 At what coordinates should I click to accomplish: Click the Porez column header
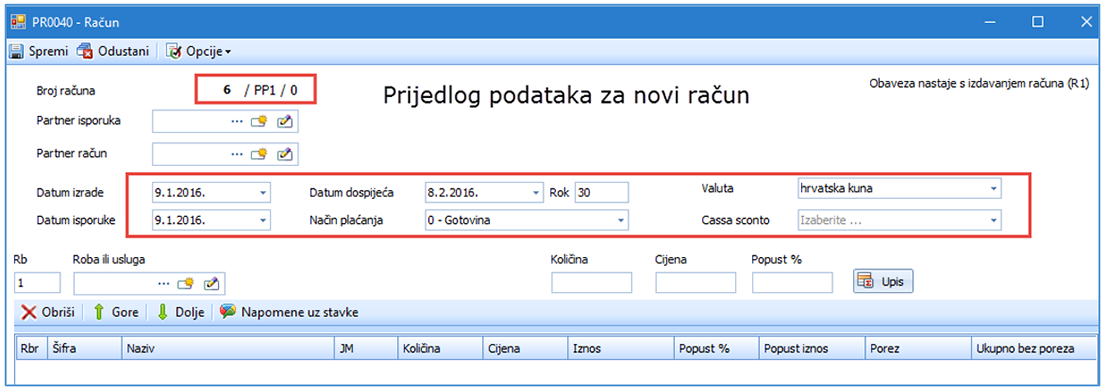tap(918, 348)
